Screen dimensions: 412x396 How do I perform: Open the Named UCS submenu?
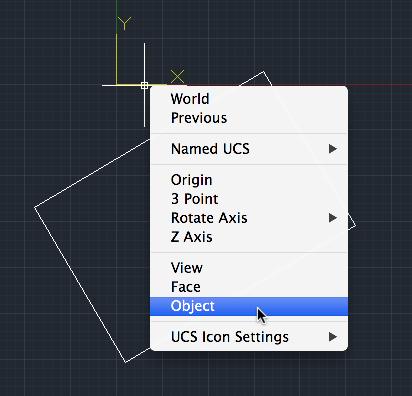pyautogui.click(x=249, y=149)
